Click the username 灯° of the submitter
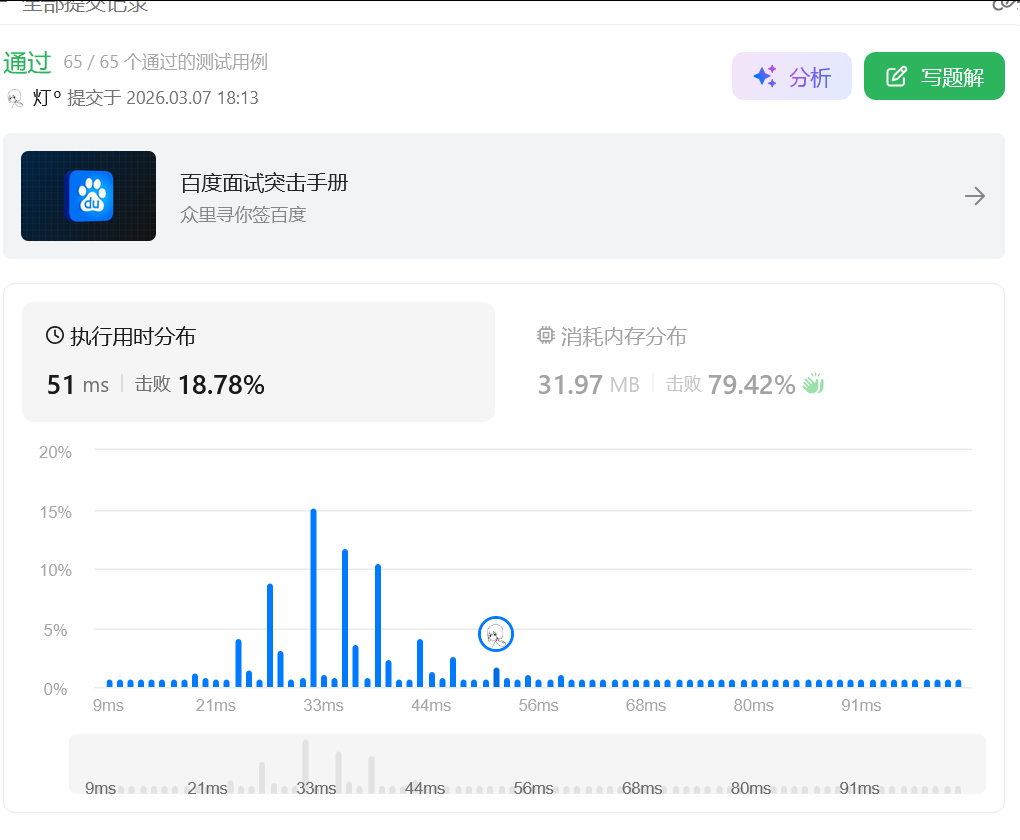The height and width of the screenshot is (840, 1020). pos(47,98)
